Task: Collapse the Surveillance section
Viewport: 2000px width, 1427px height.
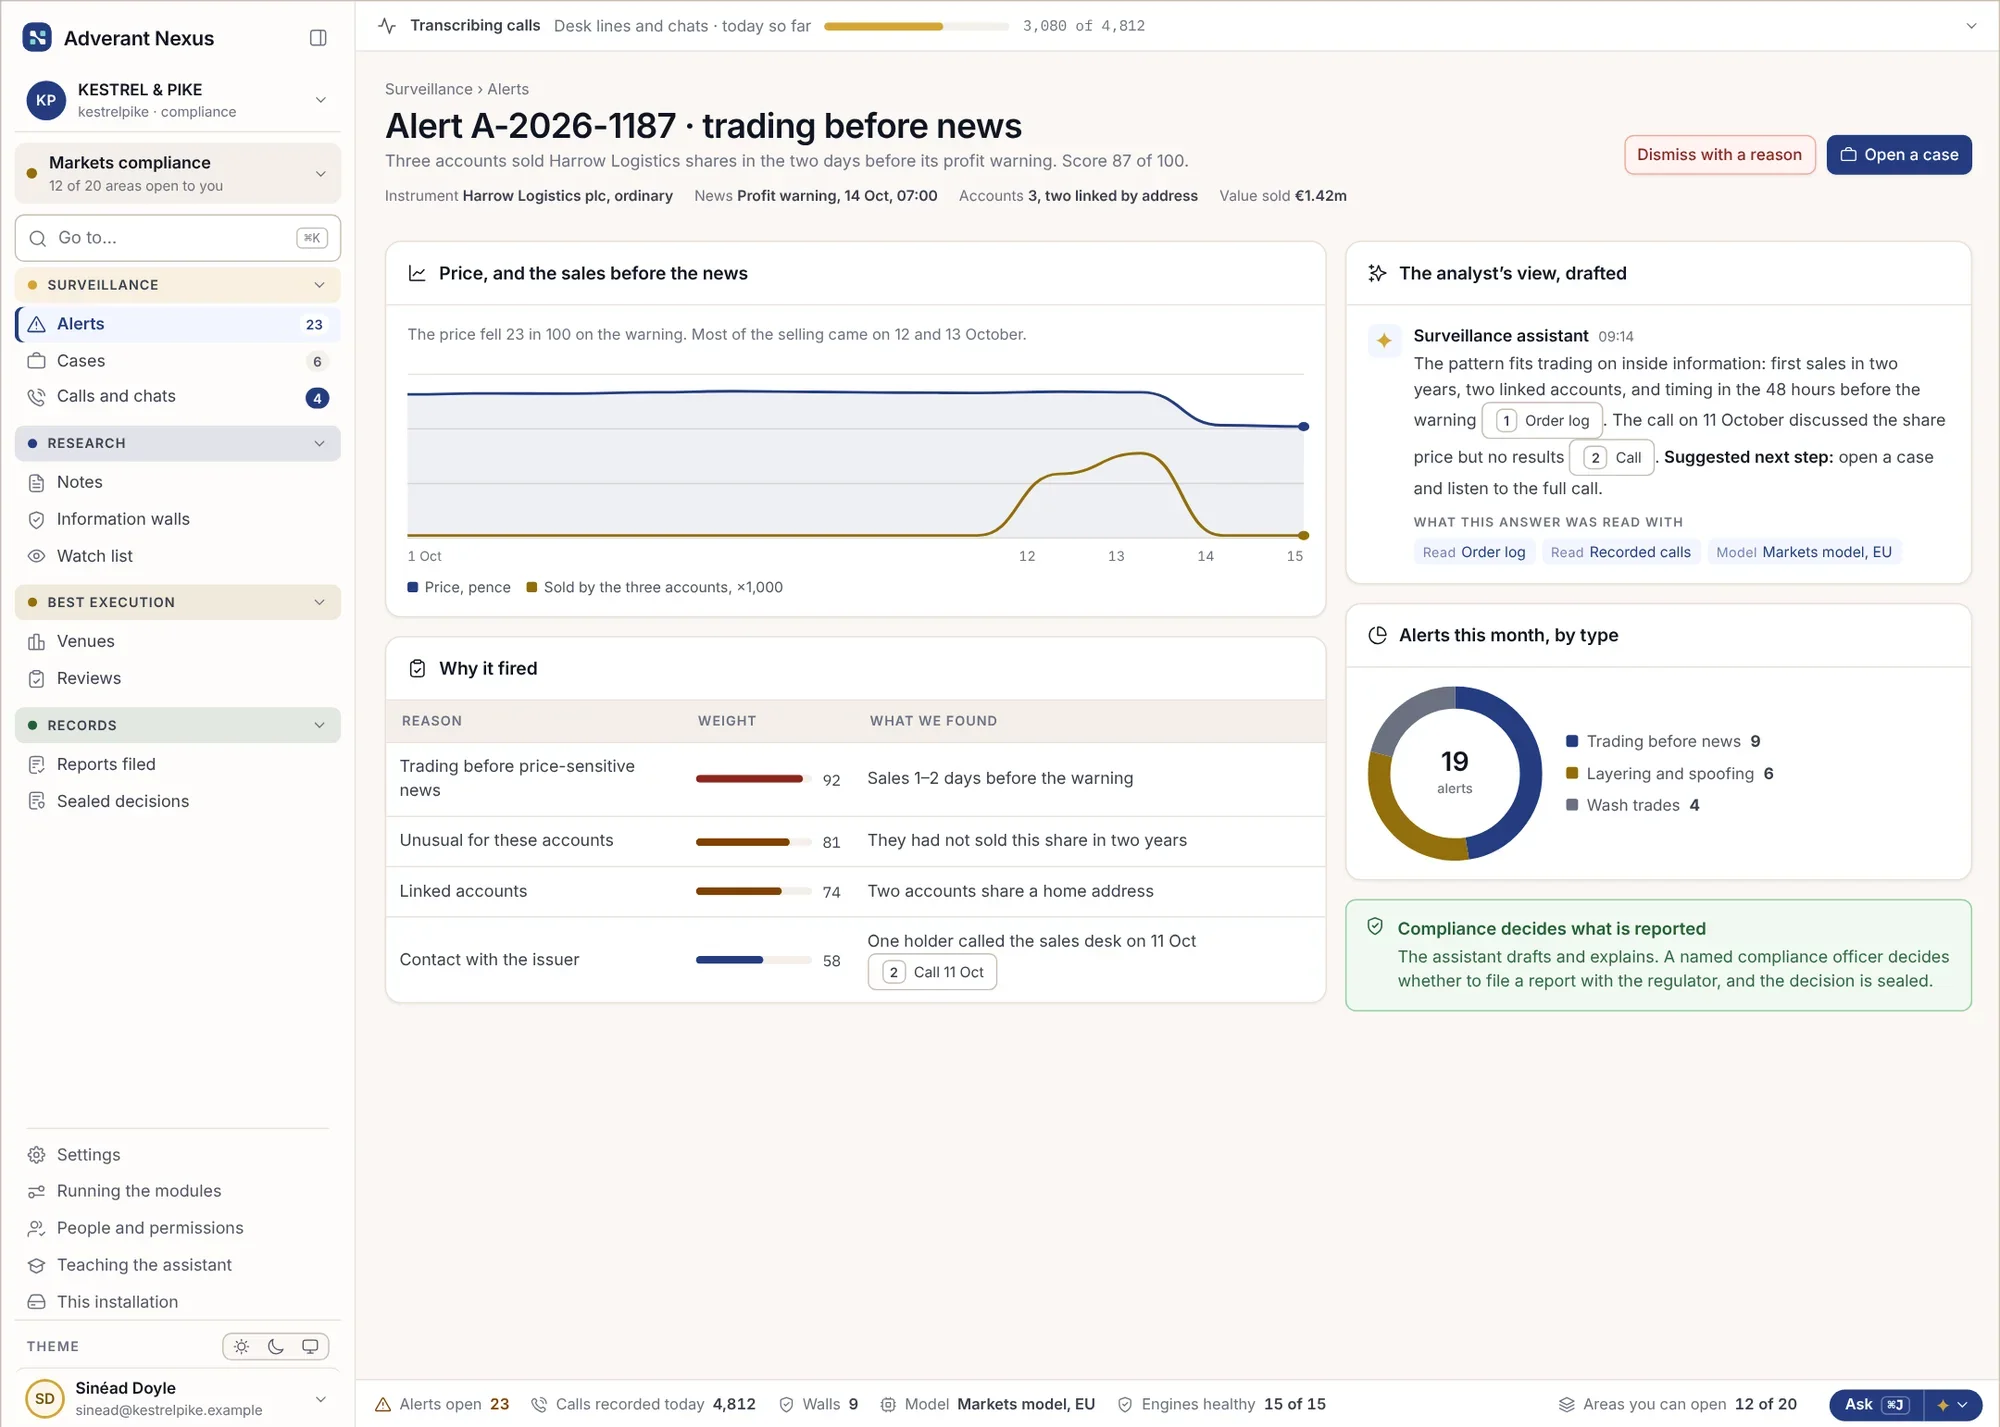Action: 178,286
